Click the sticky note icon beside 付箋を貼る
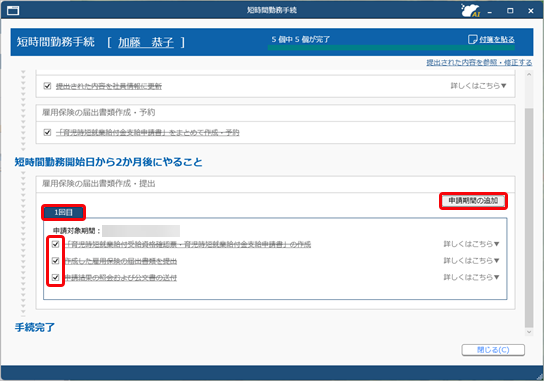Screen dimensions: 544x381 473,39
